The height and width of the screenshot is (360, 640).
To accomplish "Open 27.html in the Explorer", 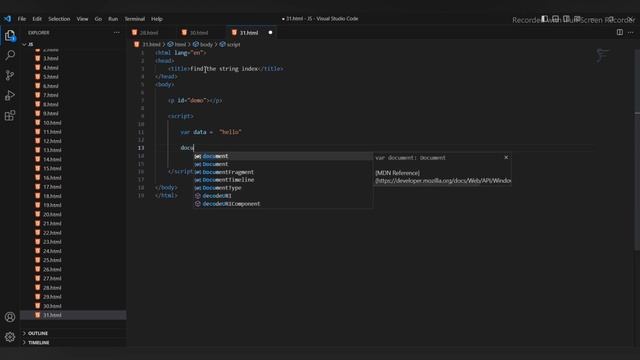I will click(x=52, y=278).
